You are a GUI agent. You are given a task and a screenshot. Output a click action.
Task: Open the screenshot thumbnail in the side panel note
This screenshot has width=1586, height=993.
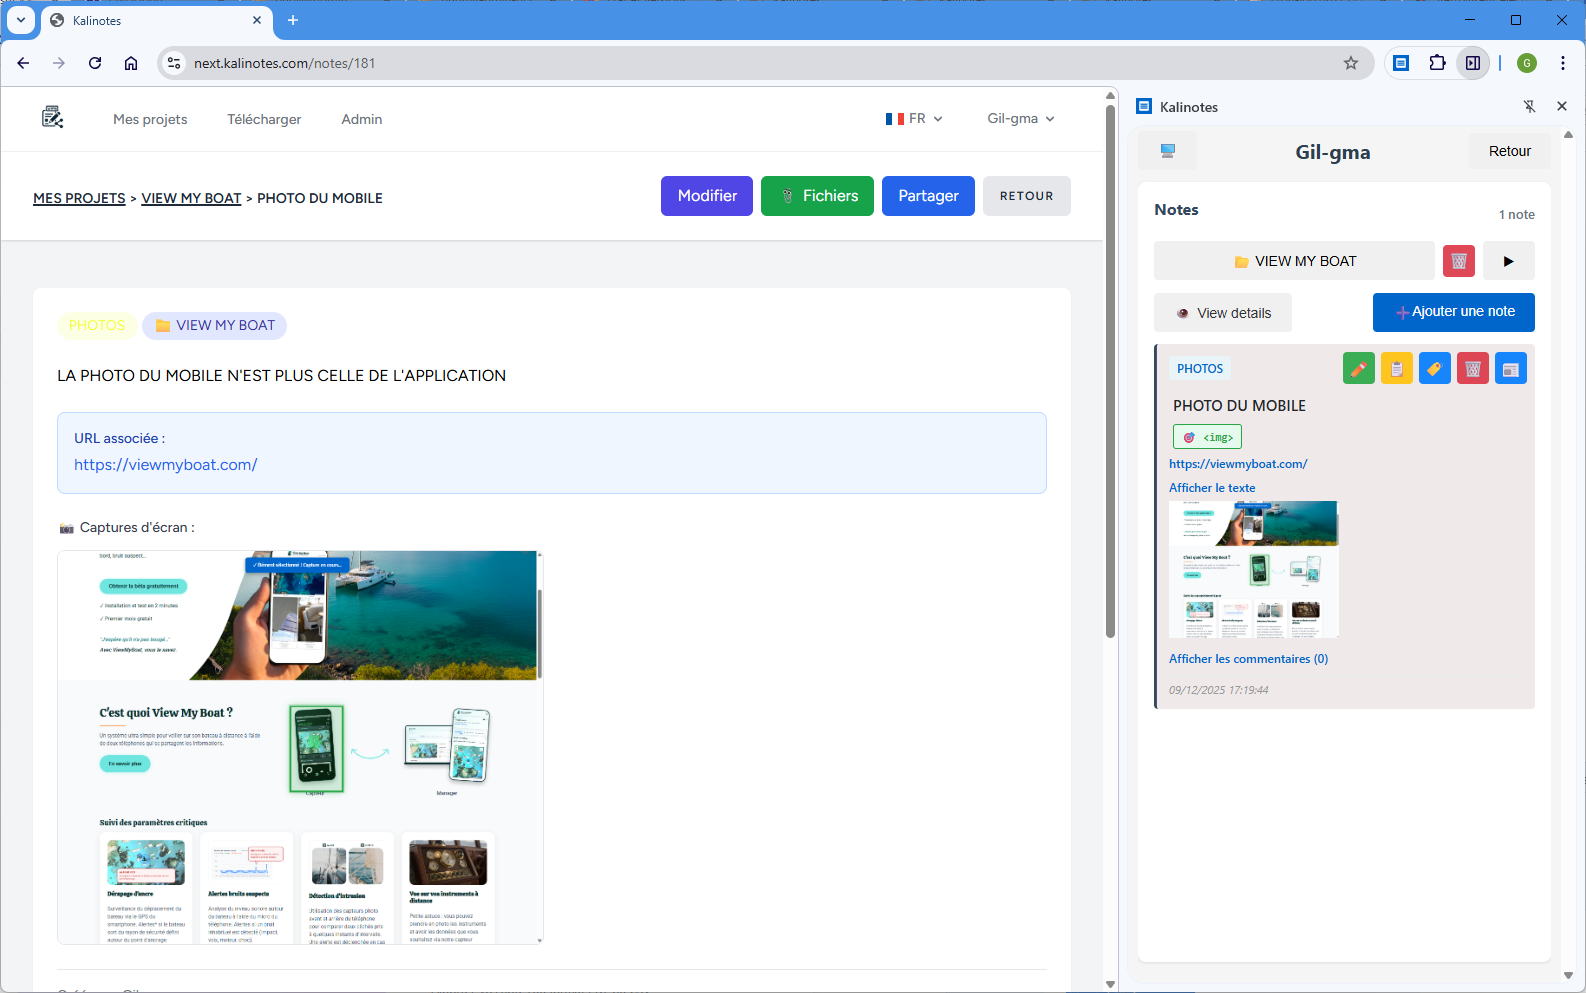click(x=1254, y=569)
